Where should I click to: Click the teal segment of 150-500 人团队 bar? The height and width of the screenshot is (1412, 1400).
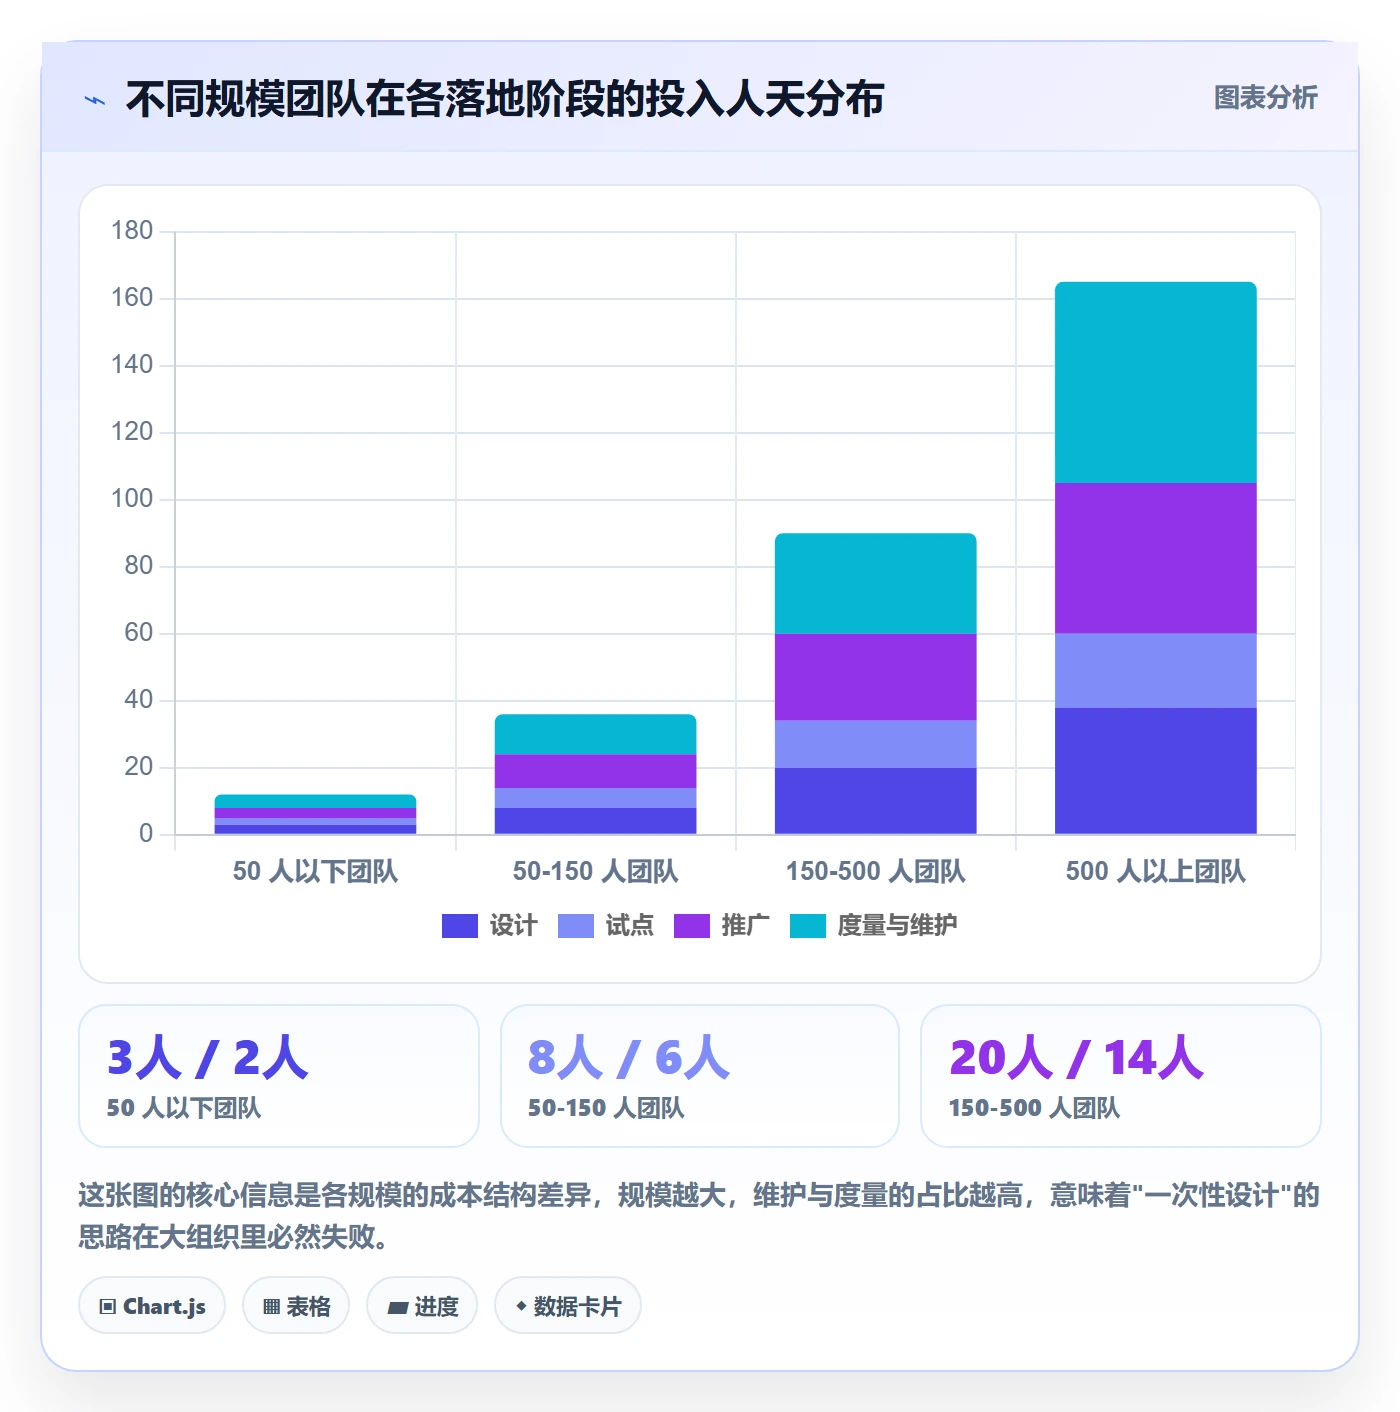pos(876,583)
